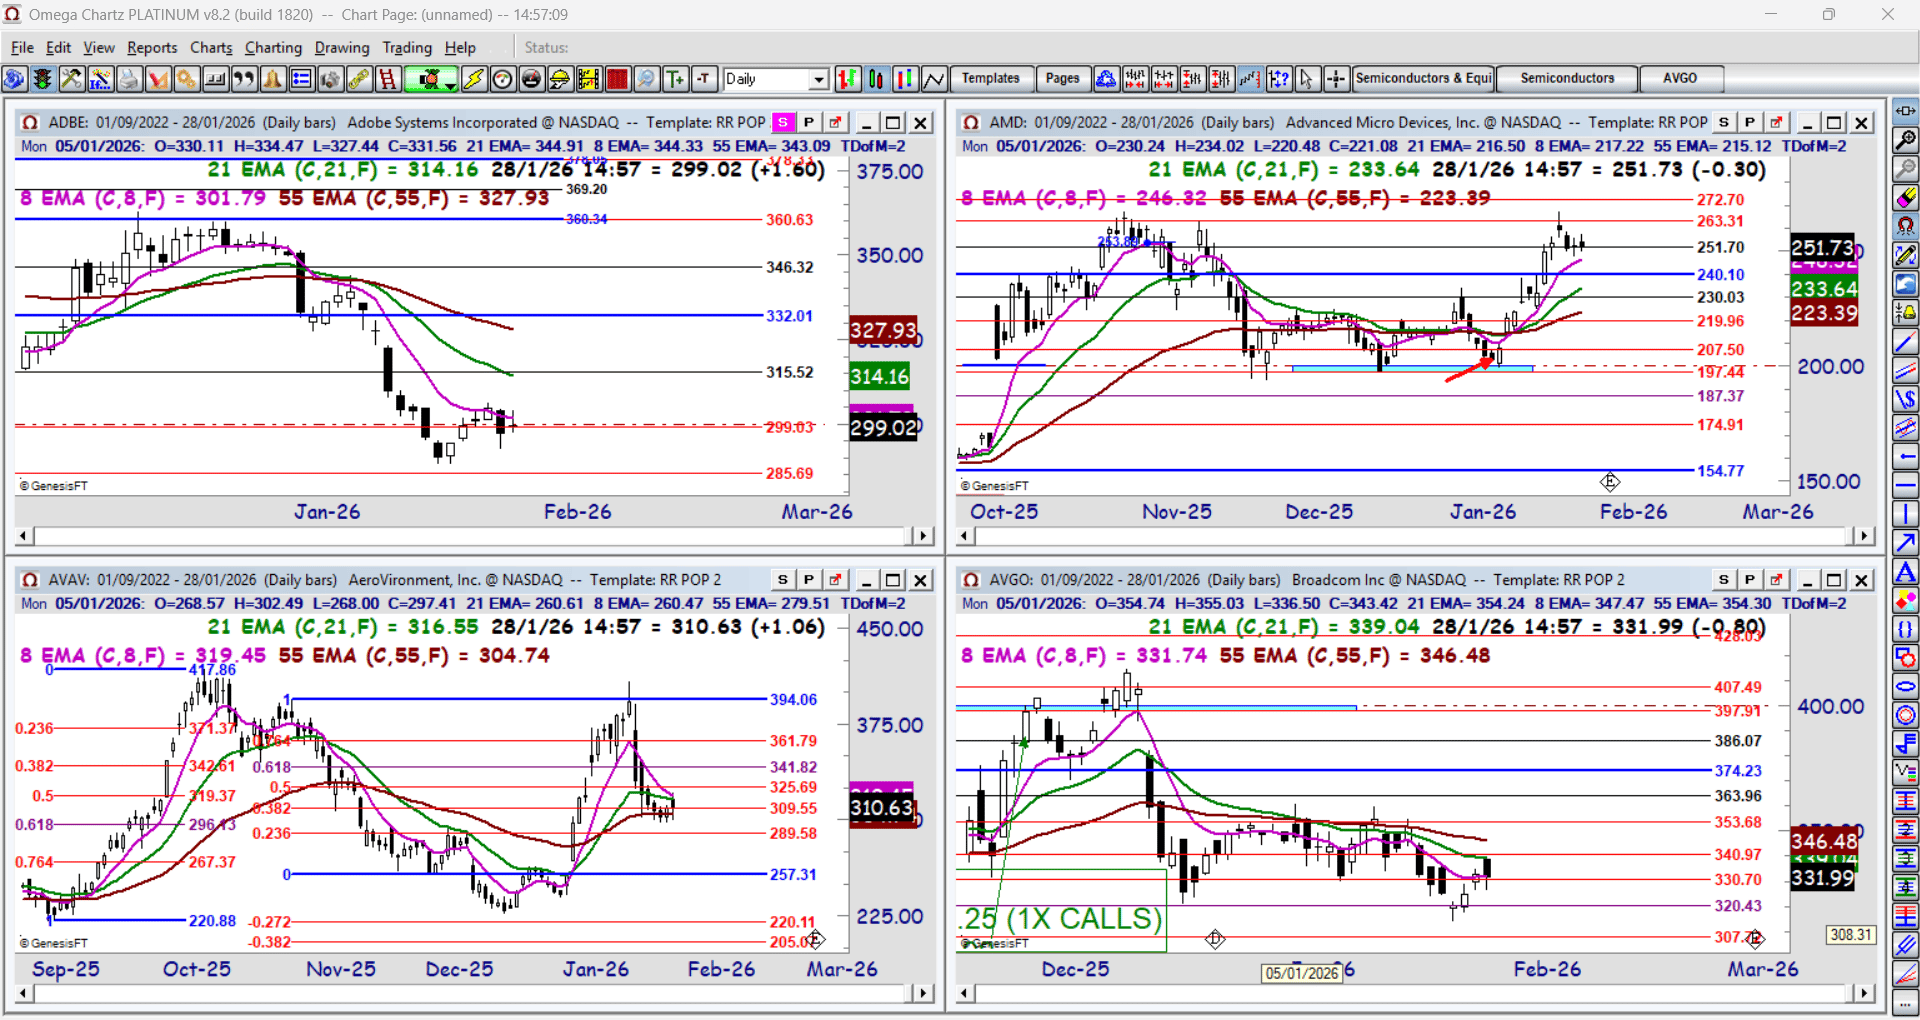Open the File menu
The width and height of the screenshot is (1920, 1020).
(22, 47)
